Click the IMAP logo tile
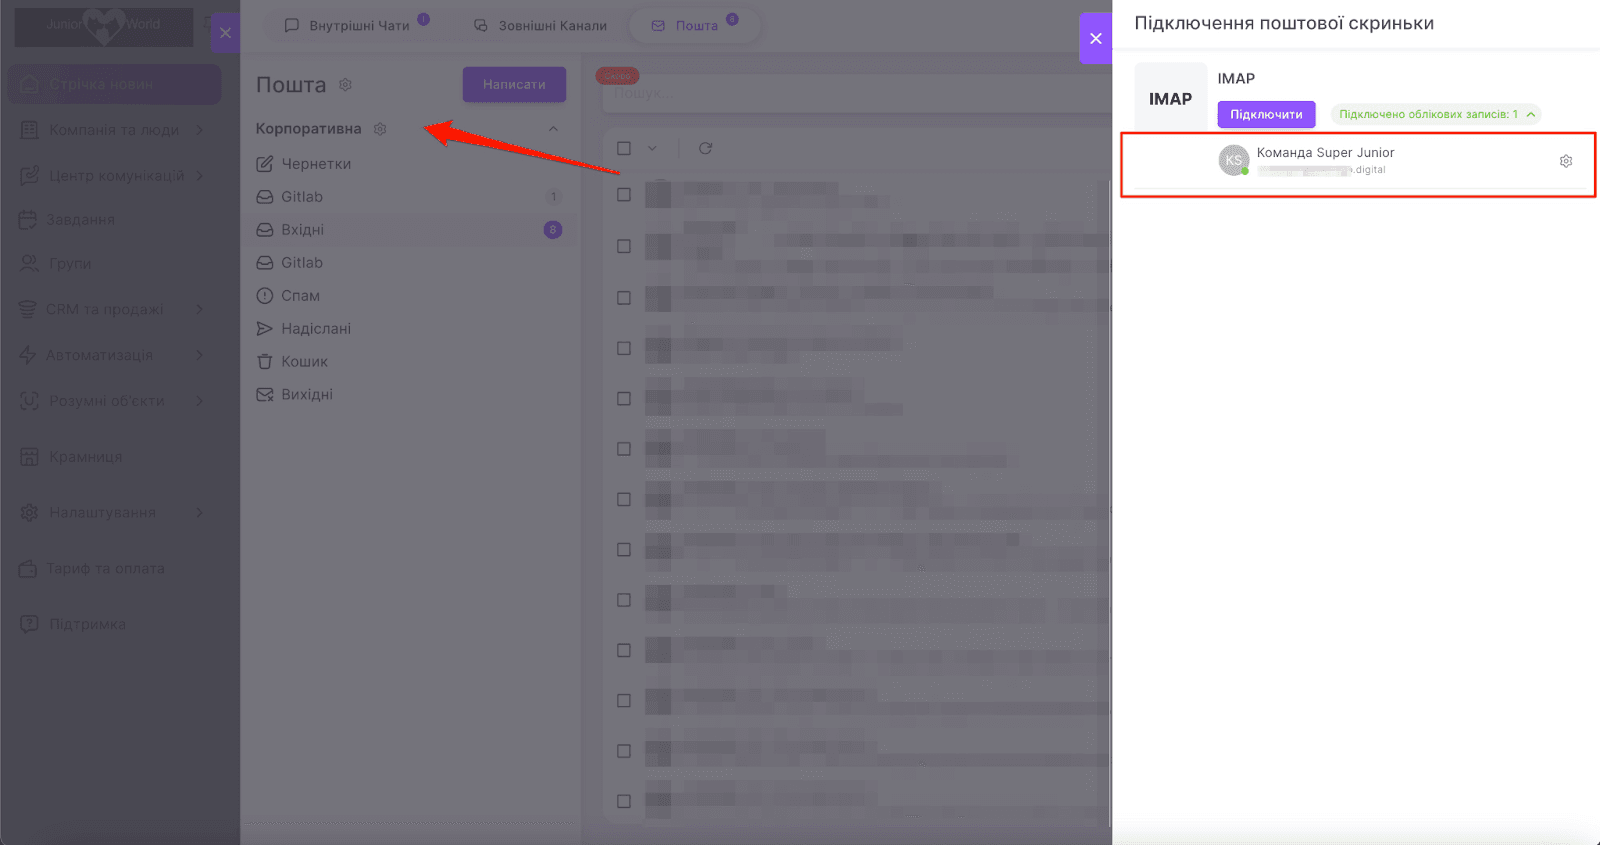This screenshot has width=1600, height=845. coord(1170,98)
